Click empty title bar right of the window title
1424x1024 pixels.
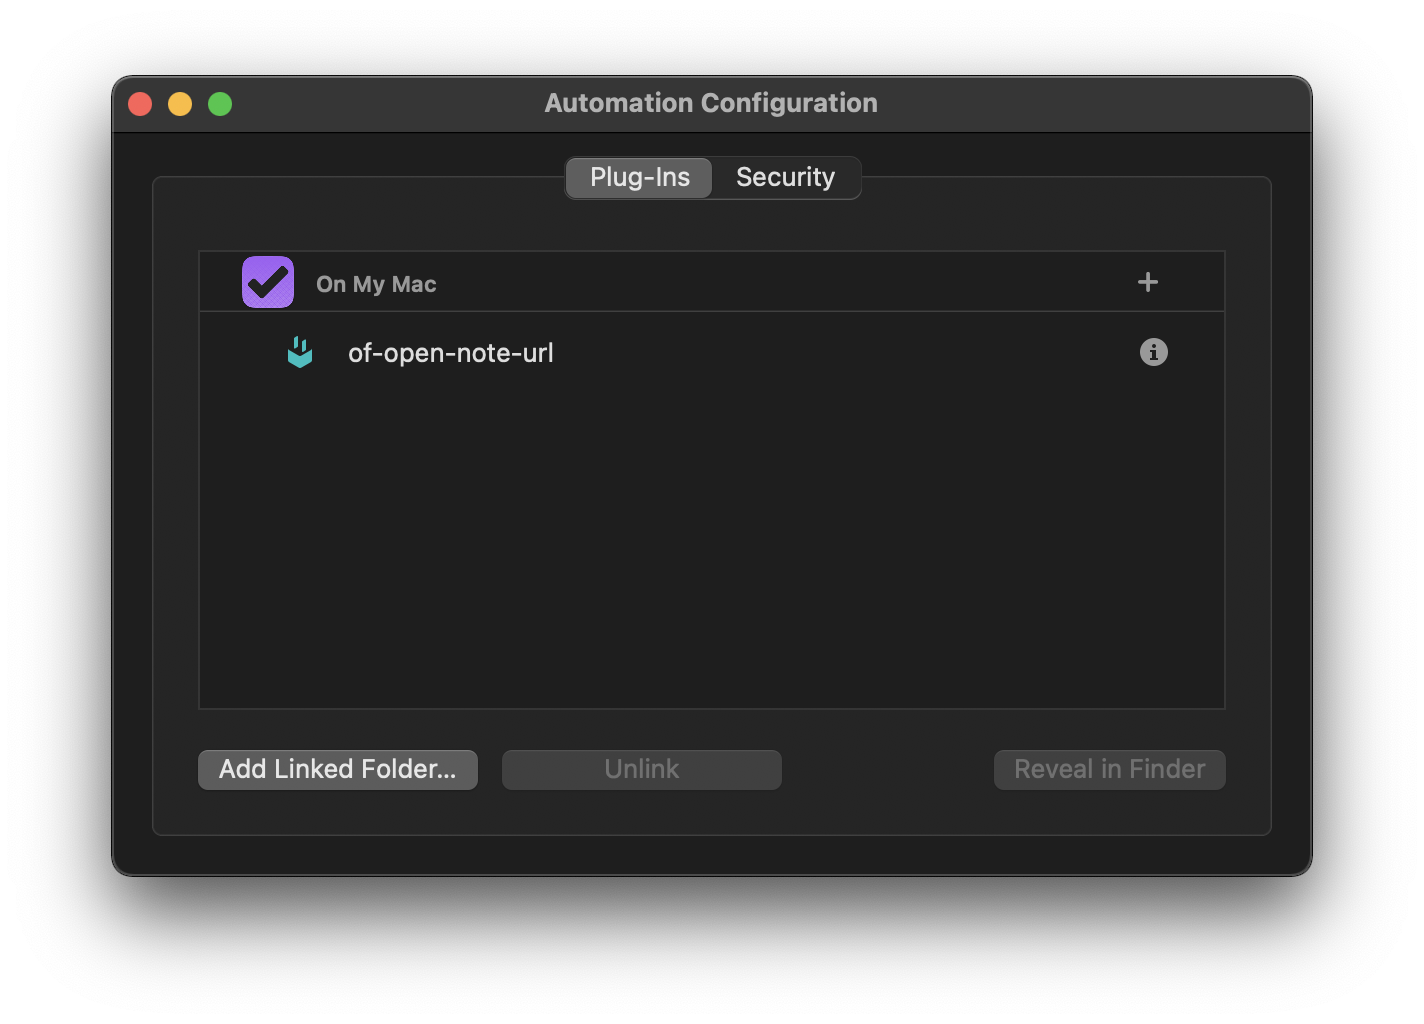pyautogui.click(x=1090, y=103)
